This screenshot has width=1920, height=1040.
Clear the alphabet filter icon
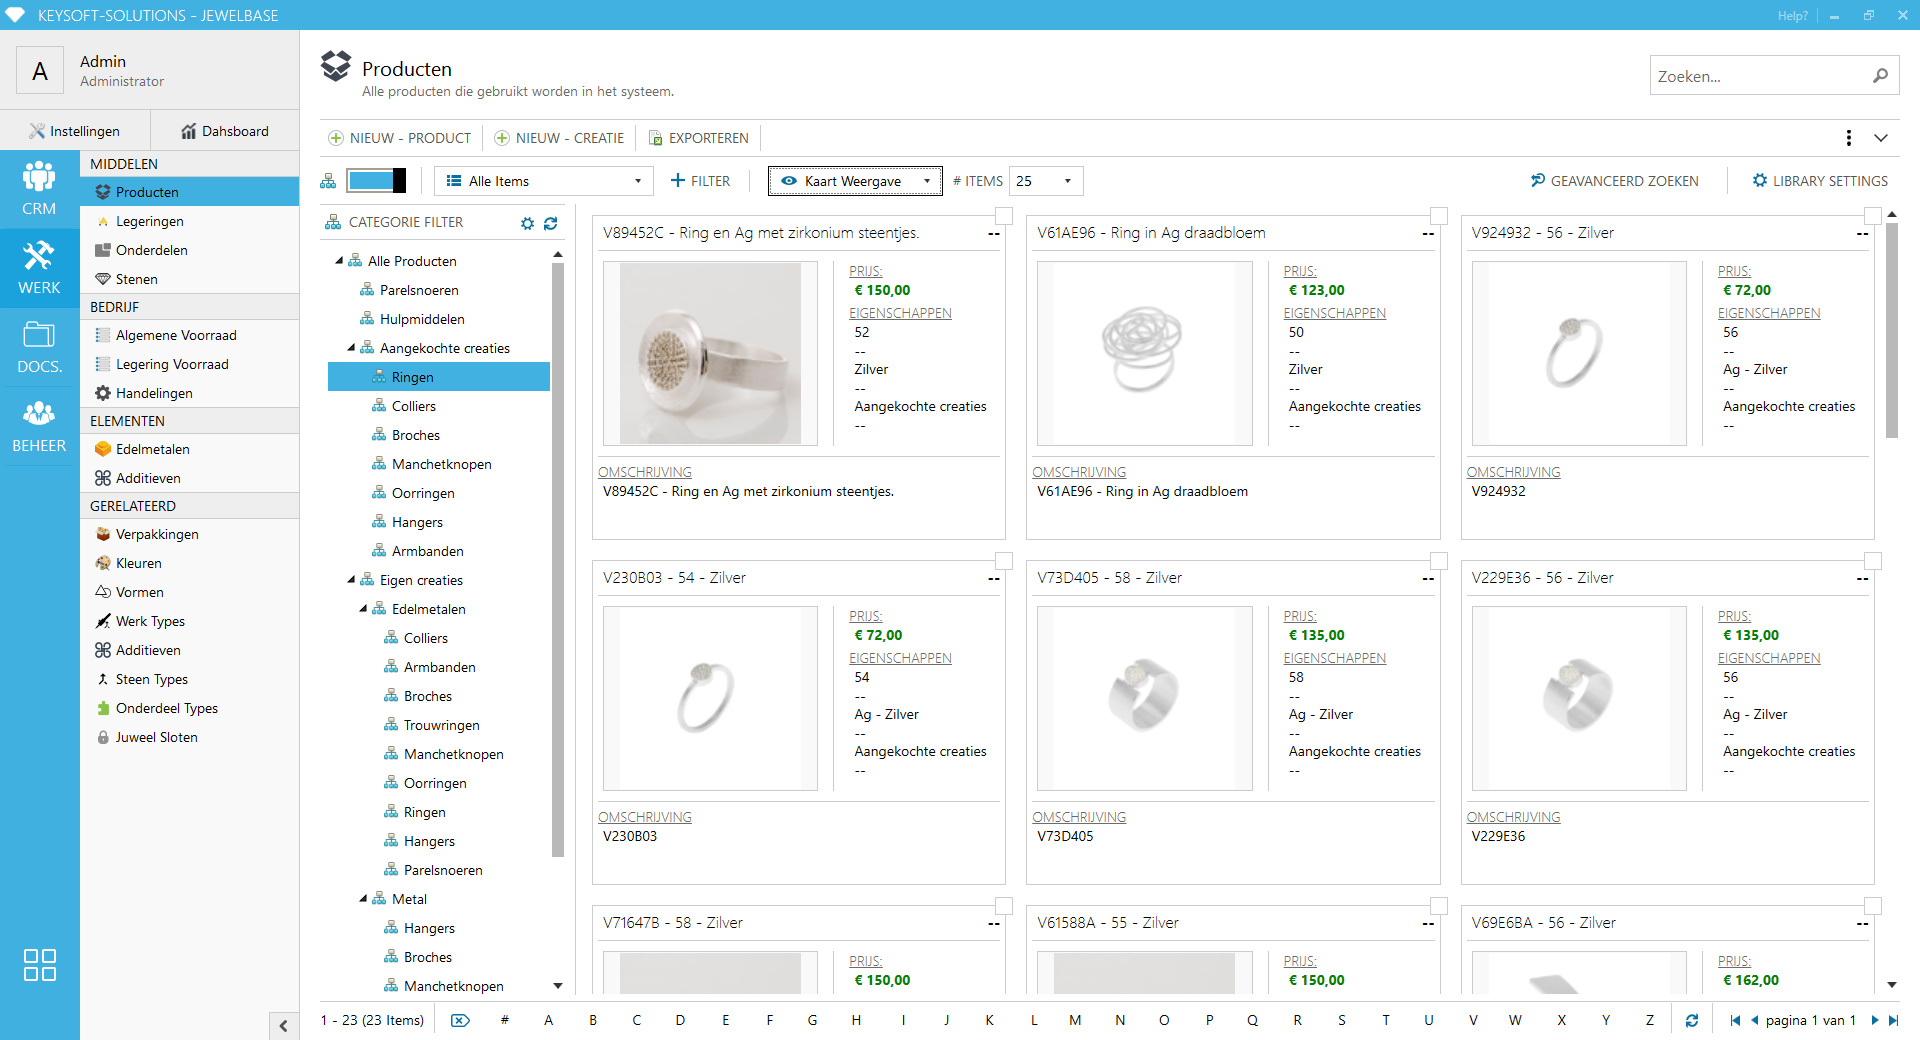point(460,1020)
